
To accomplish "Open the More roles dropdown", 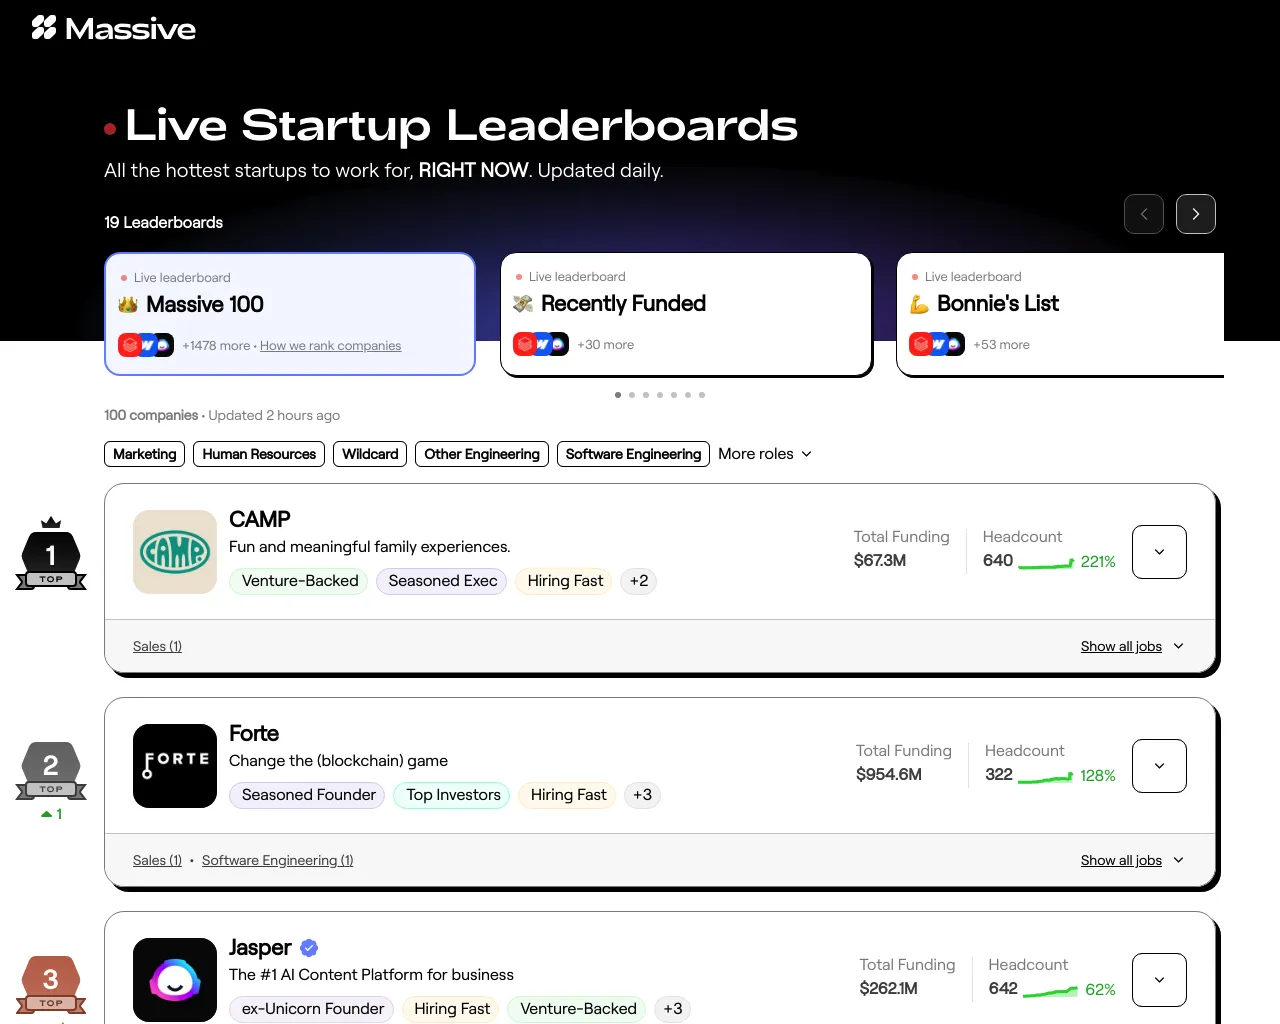I will coord(764,454).
